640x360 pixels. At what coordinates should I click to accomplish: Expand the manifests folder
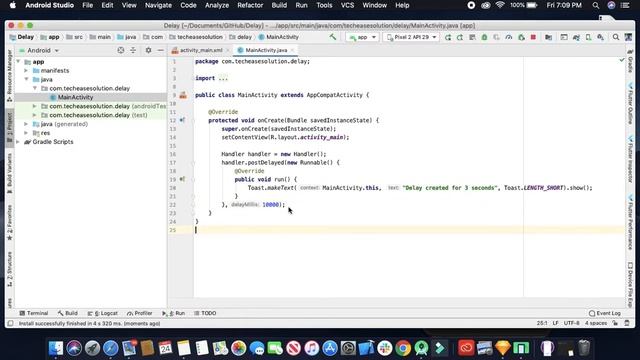pos(26,71)
